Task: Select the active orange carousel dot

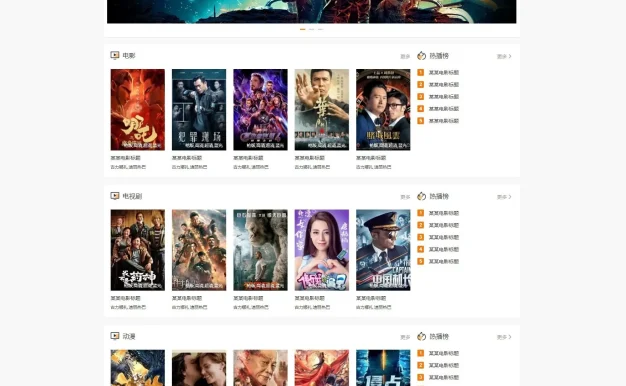Action: pyautogui.click(x=303, y=29)
